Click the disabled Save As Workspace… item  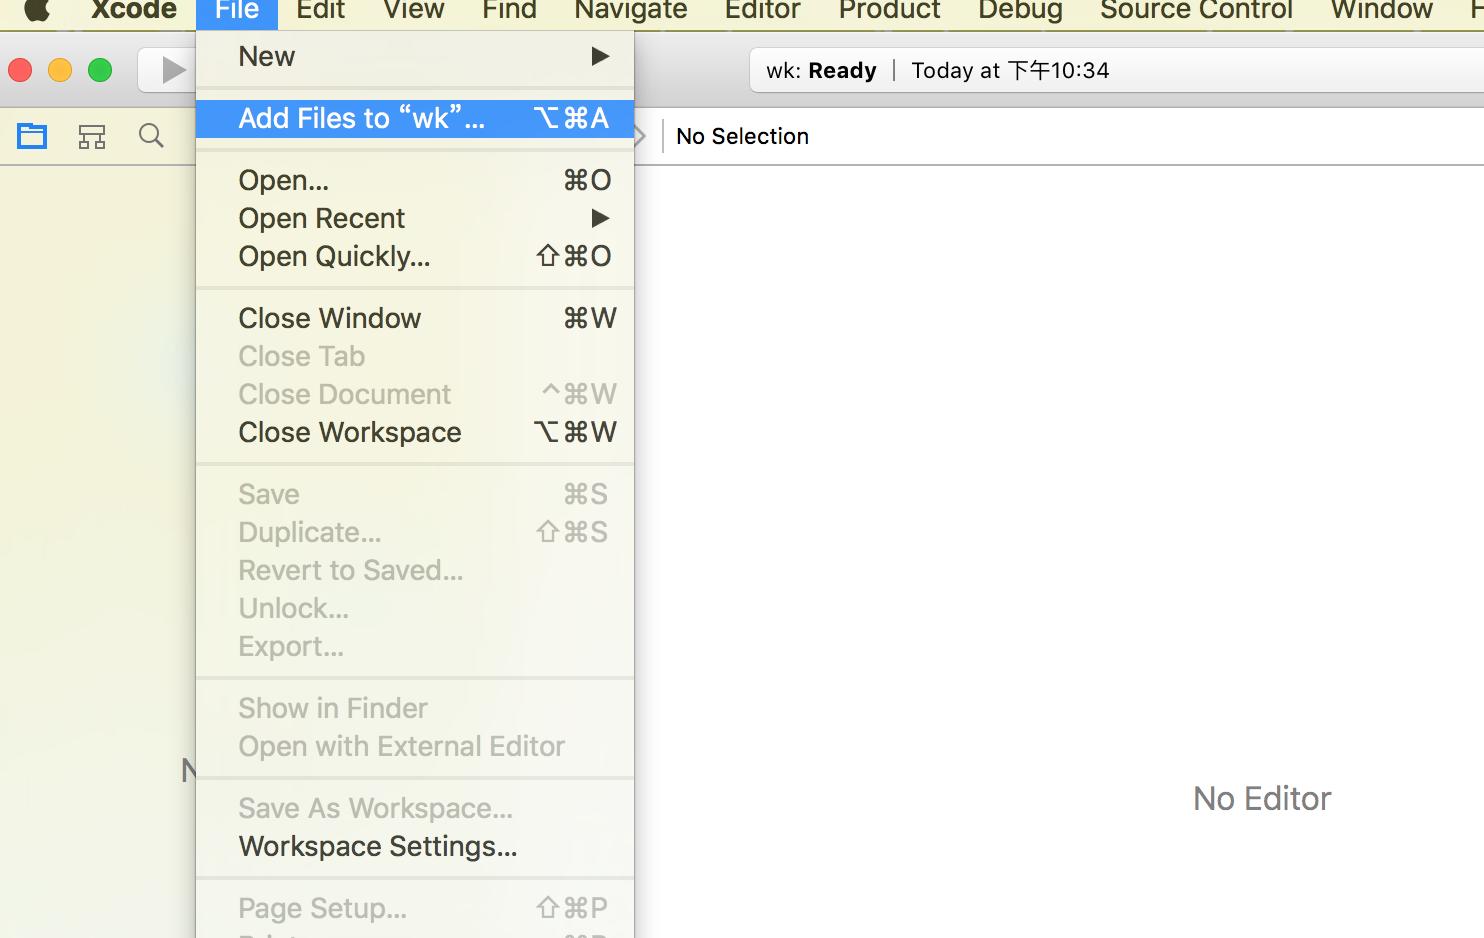[415, 808]
